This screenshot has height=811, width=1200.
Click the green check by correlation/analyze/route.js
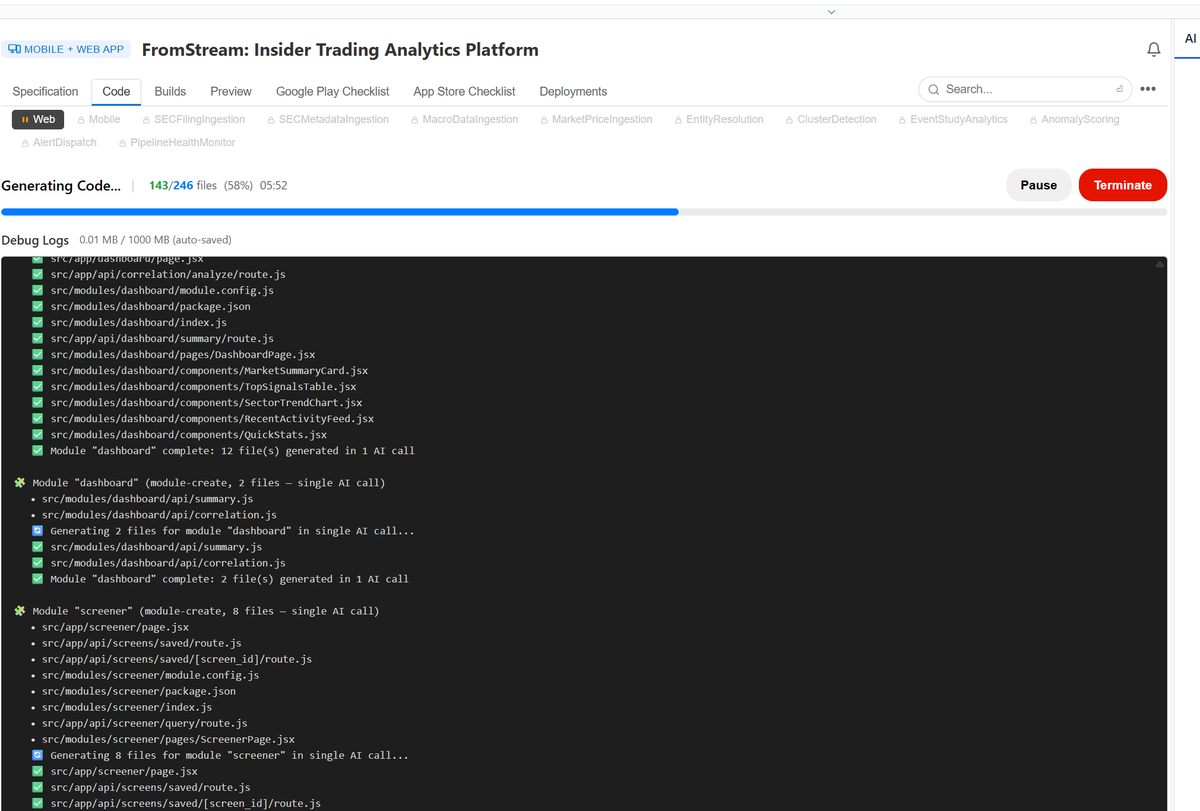coord(38,275)
